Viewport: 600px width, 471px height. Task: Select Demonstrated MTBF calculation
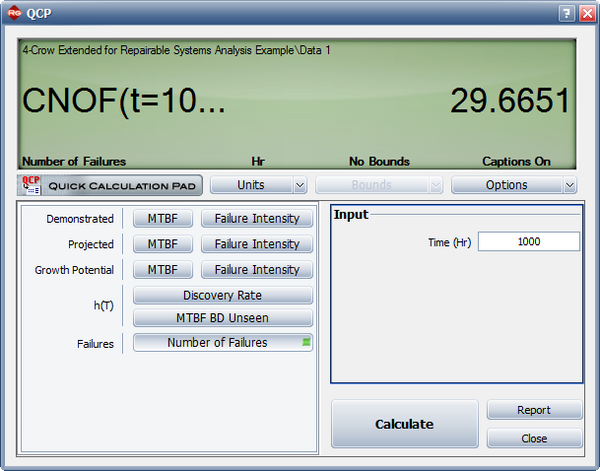(x=164, y=218)
